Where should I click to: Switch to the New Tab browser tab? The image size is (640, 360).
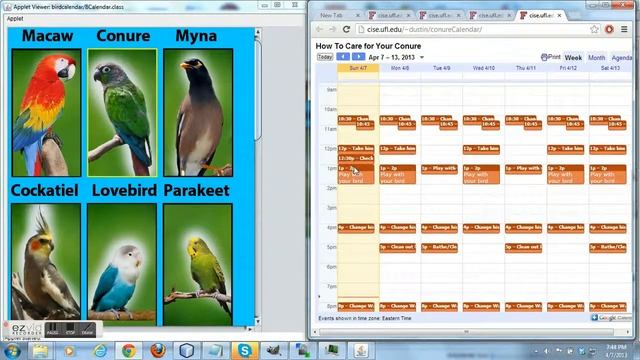pos(331,15)
